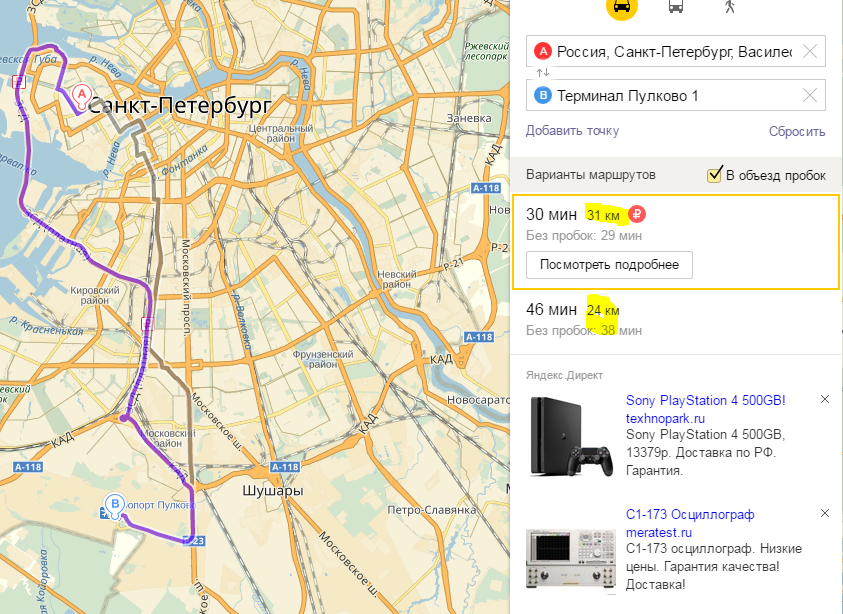Click Шушары label on the map
Image resolution: width=843 pixels, height=614 pixels.
273,490
